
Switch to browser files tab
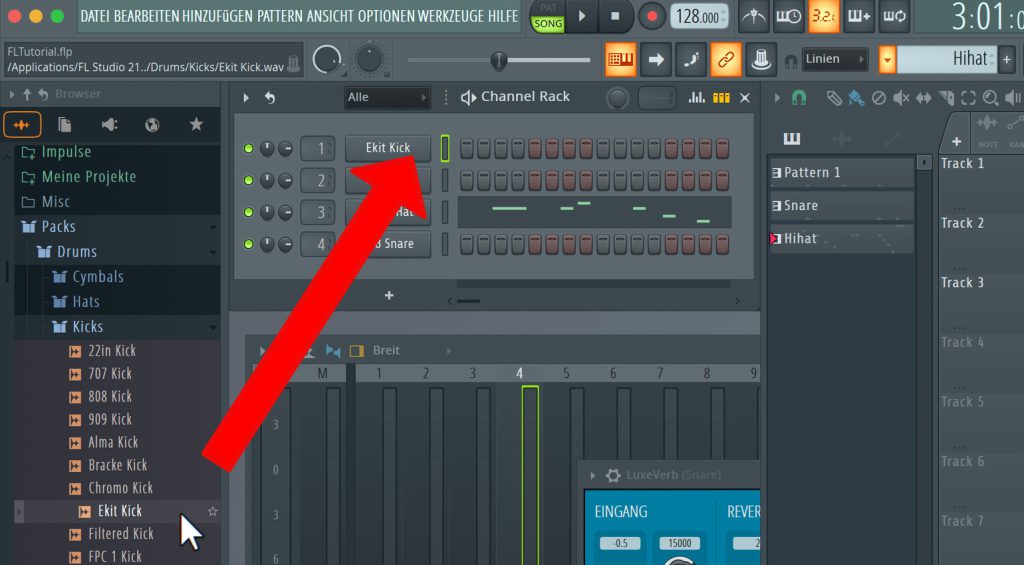pyautogui.click(x=64, y=125)
